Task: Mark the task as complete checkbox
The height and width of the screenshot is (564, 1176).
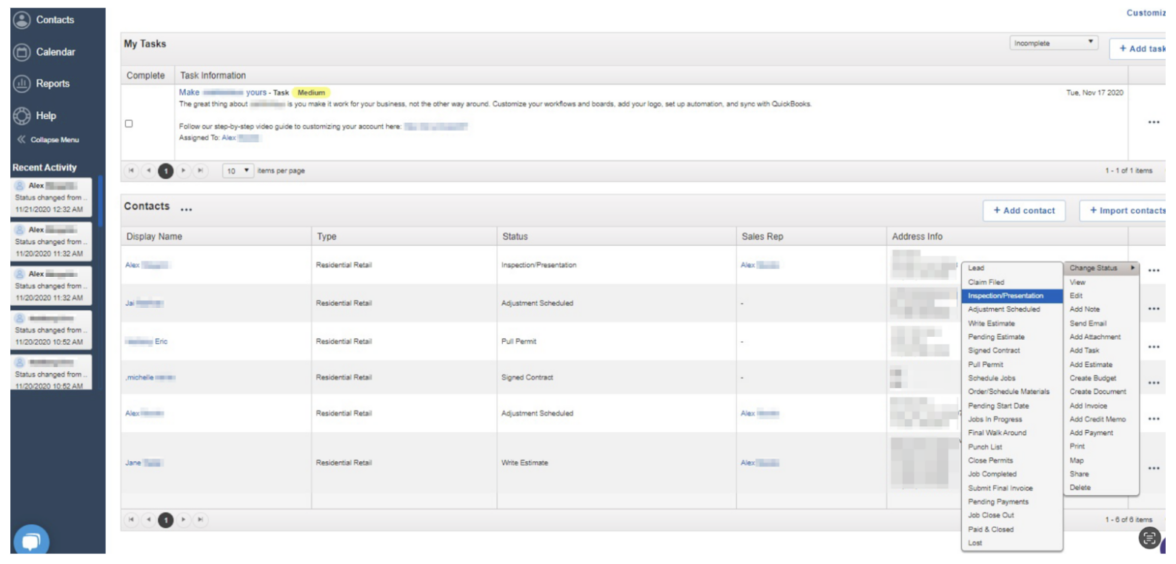Action: [128, 124]
